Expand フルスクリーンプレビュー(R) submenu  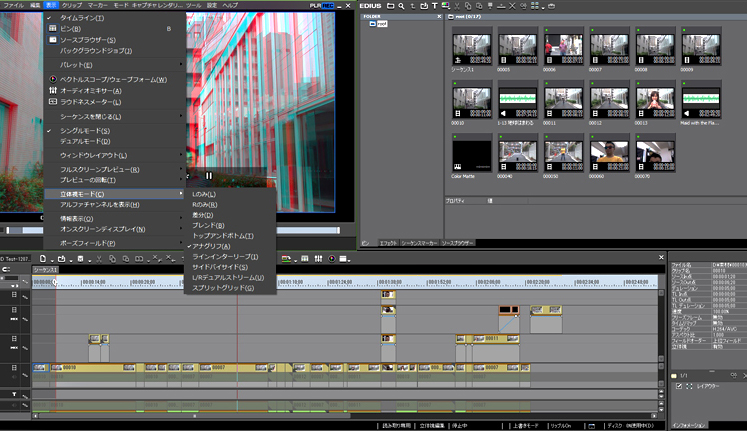114,170
